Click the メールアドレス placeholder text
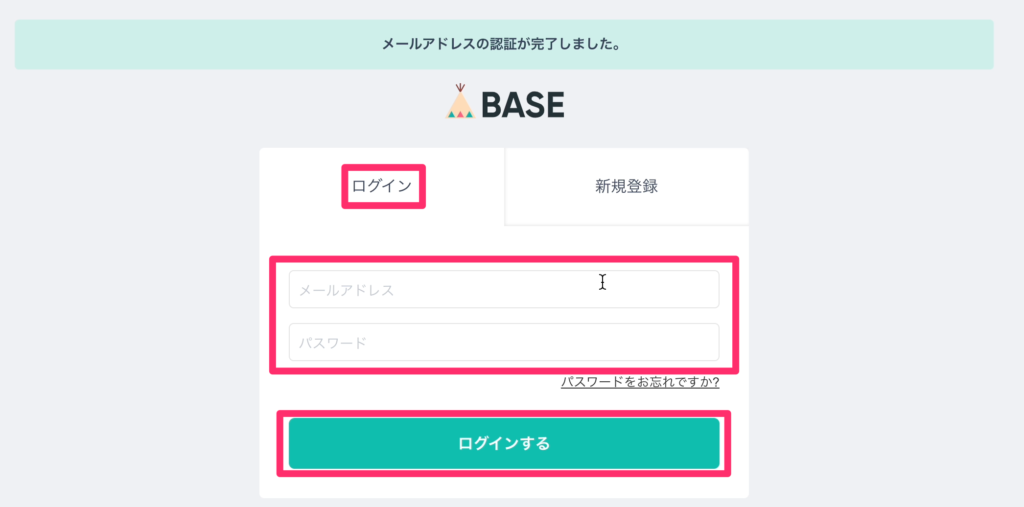The image size is (1024, 507). coord(347,290)
